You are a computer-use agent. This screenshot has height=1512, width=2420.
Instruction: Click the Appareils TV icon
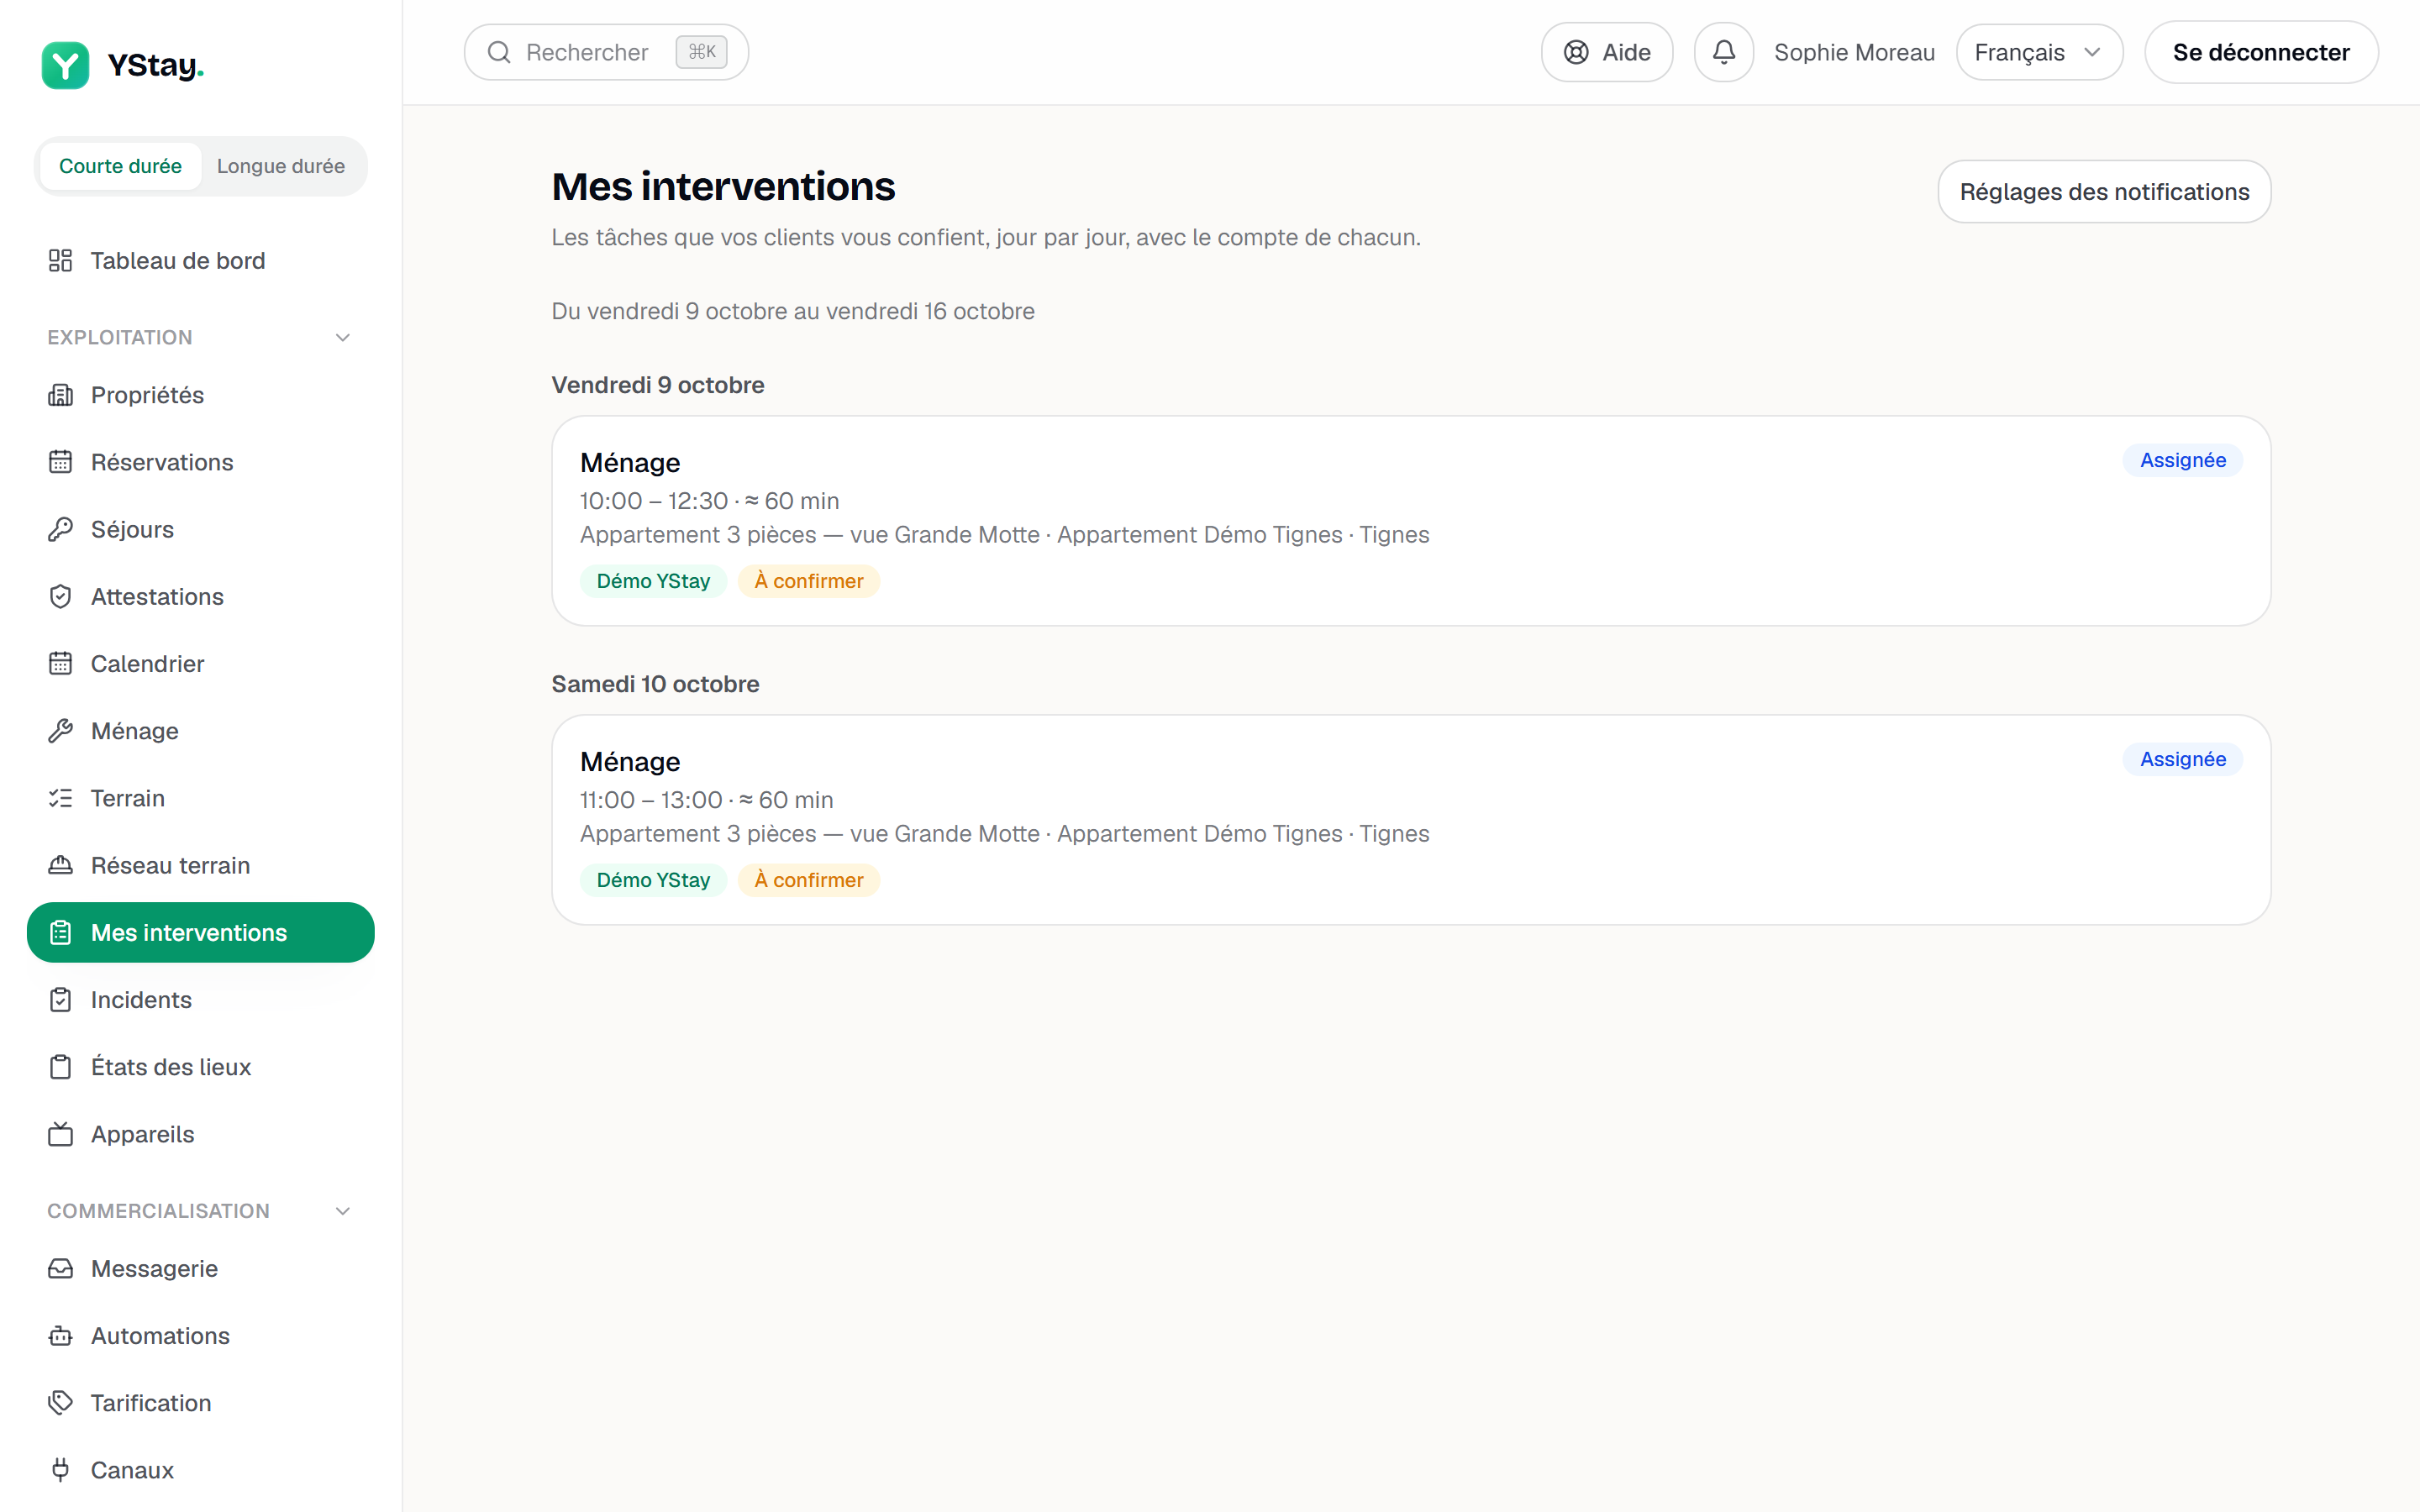(x=60, y=1134)
